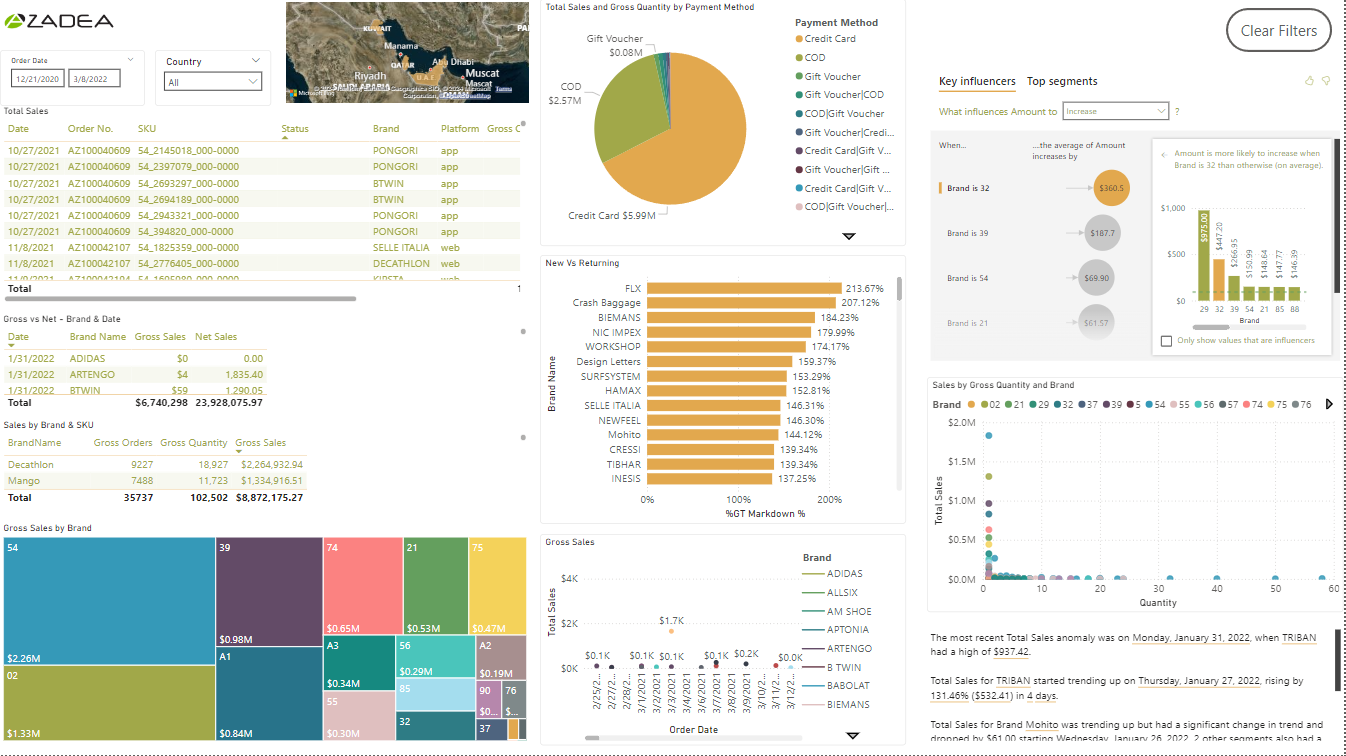Screen dimensions: 1346x756
Task: Click the Clear Filters button
Action: click(x=1279, y=31)
